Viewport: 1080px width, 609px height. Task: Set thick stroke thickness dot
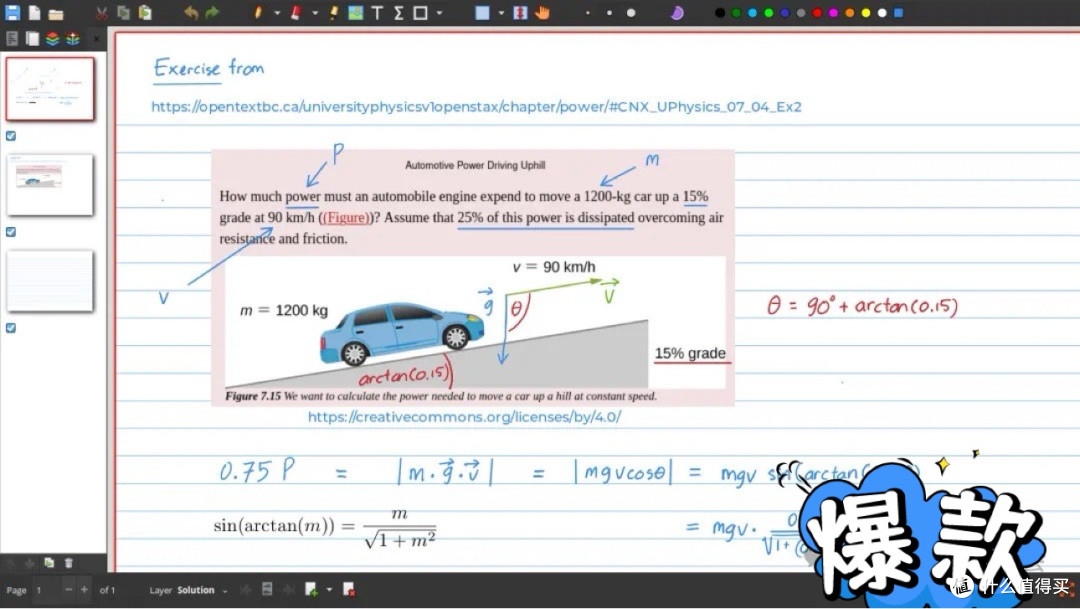pyautogui.click(x=631, y=12)
